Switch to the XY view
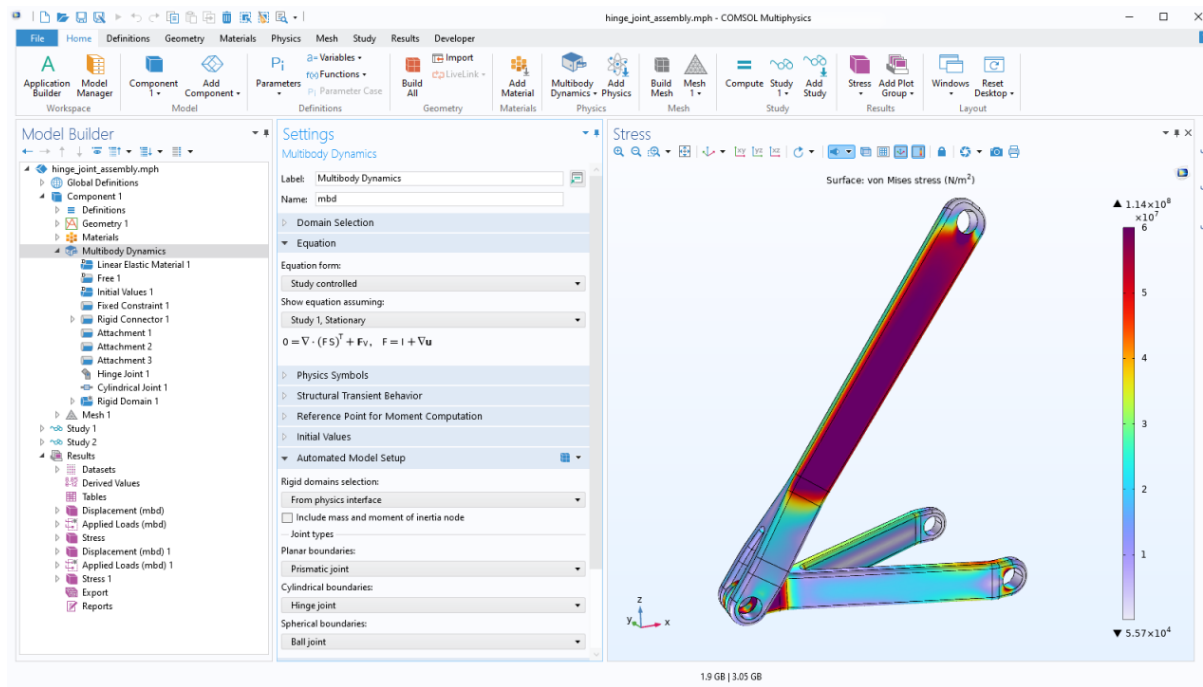 [740, 152]
